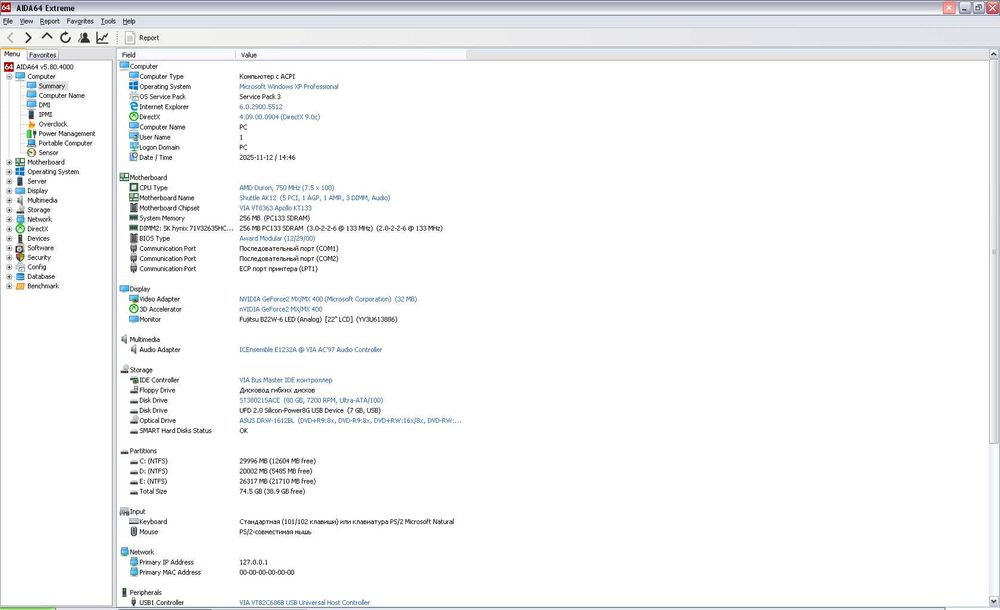Click the Date / Time row icon
The image size is (1000, 610).
[x=134, y=157]
